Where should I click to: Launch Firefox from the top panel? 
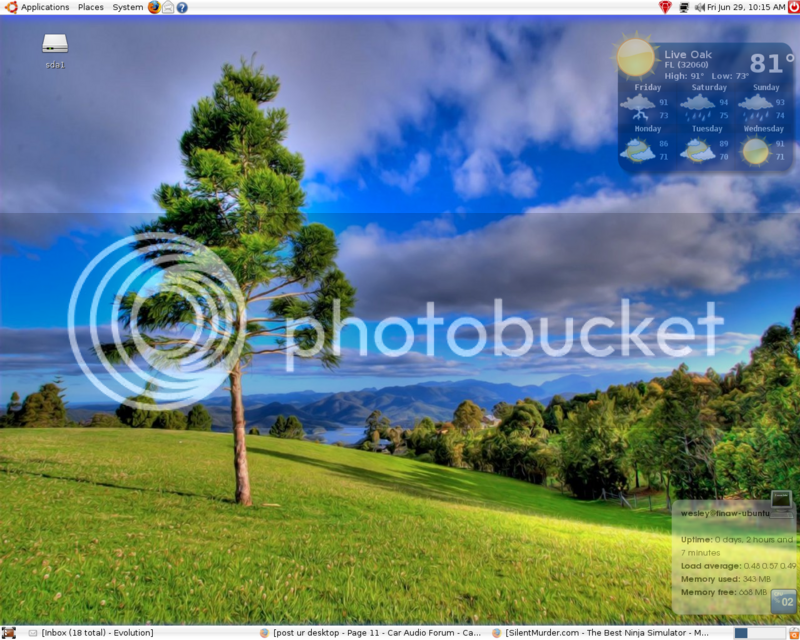point(154,7)
